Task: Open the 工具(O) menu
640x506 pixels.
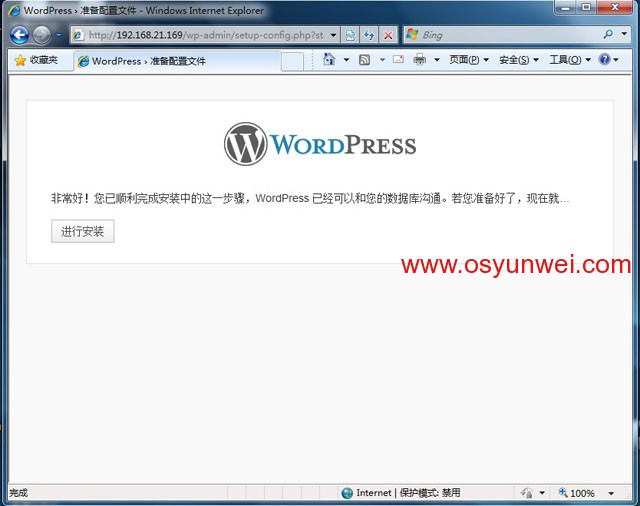Action: coord(570,60)
